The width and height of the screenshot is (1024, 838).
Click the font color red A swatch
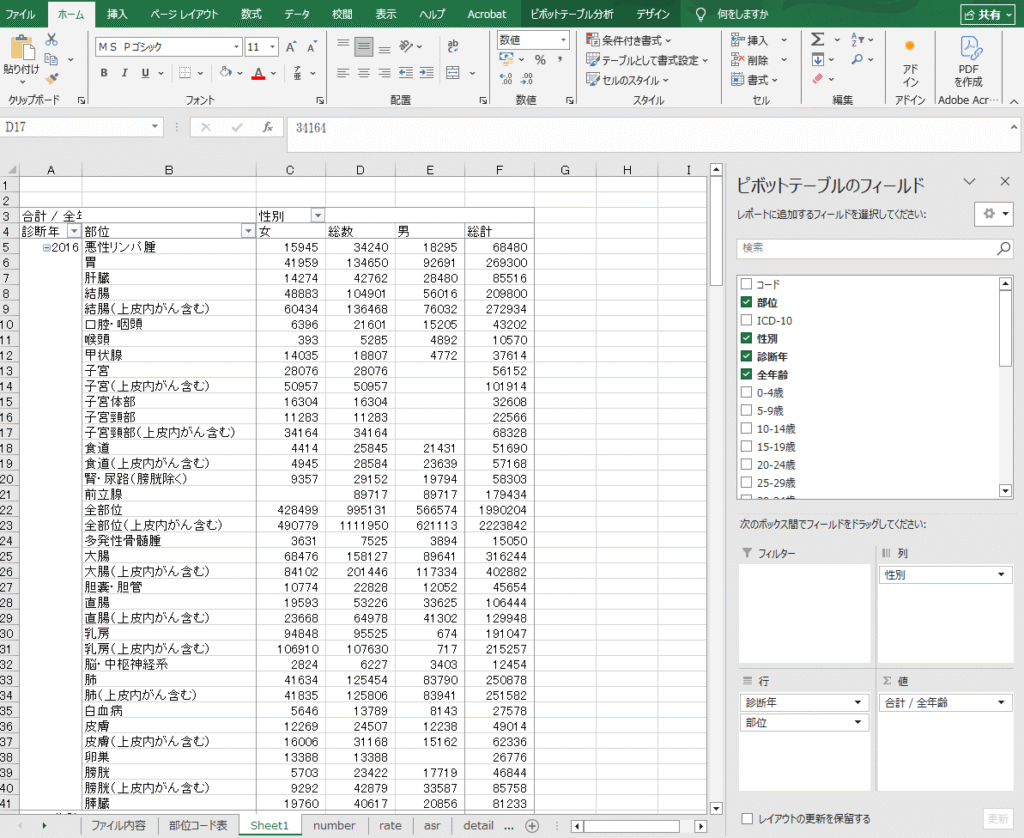(258, 73)
